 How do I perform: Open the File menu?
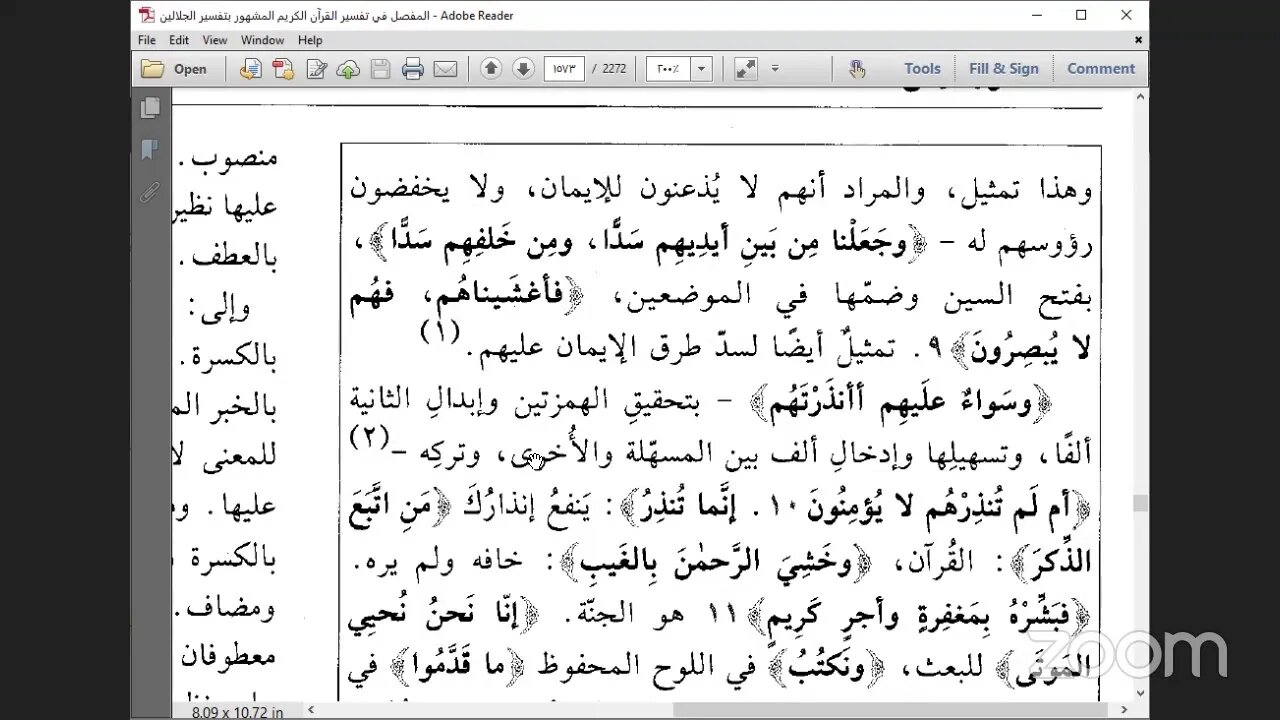point(147,40)
